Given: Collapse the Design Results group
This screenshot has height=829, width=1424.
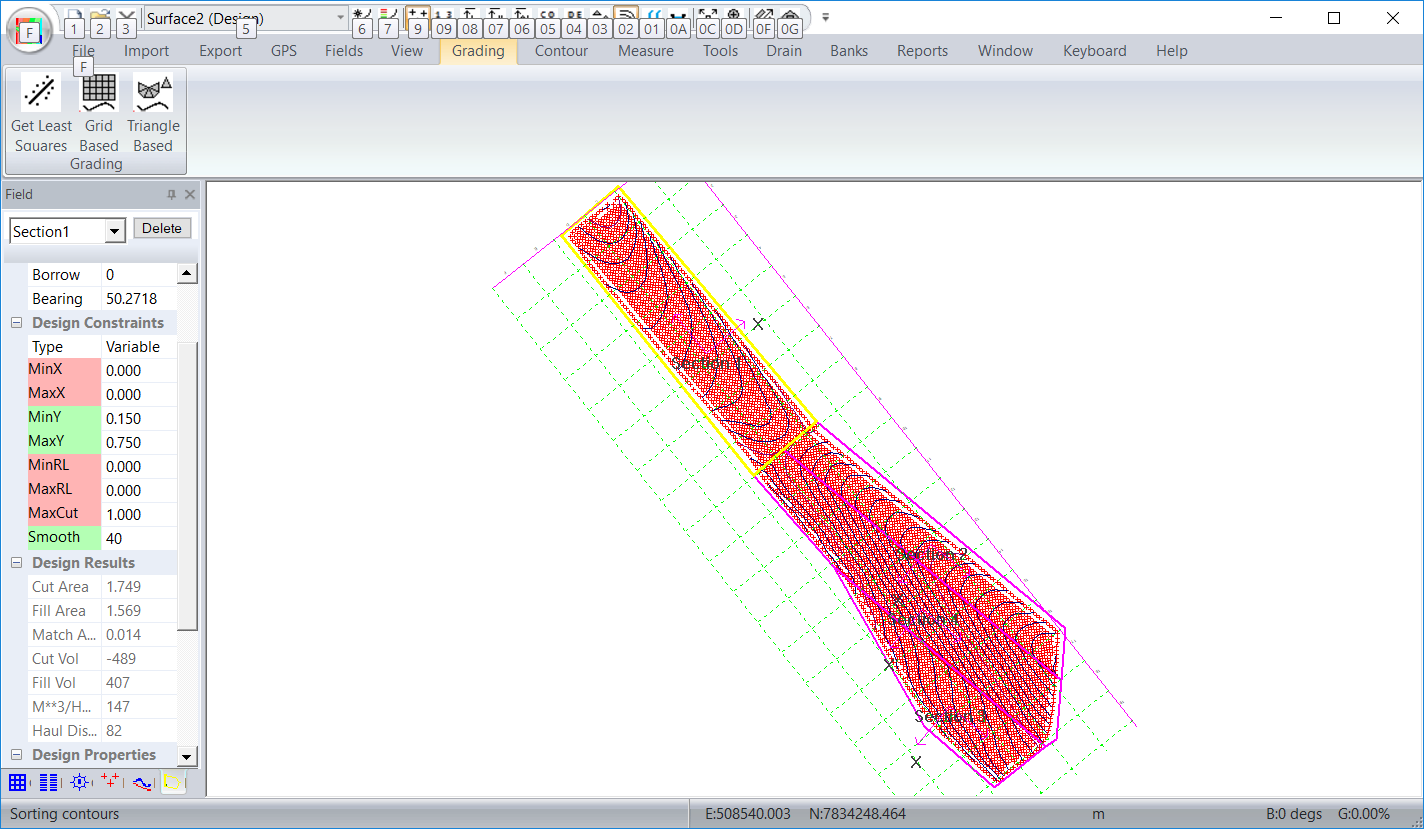Looking at the screenshot, I should [x=17, y=563].
